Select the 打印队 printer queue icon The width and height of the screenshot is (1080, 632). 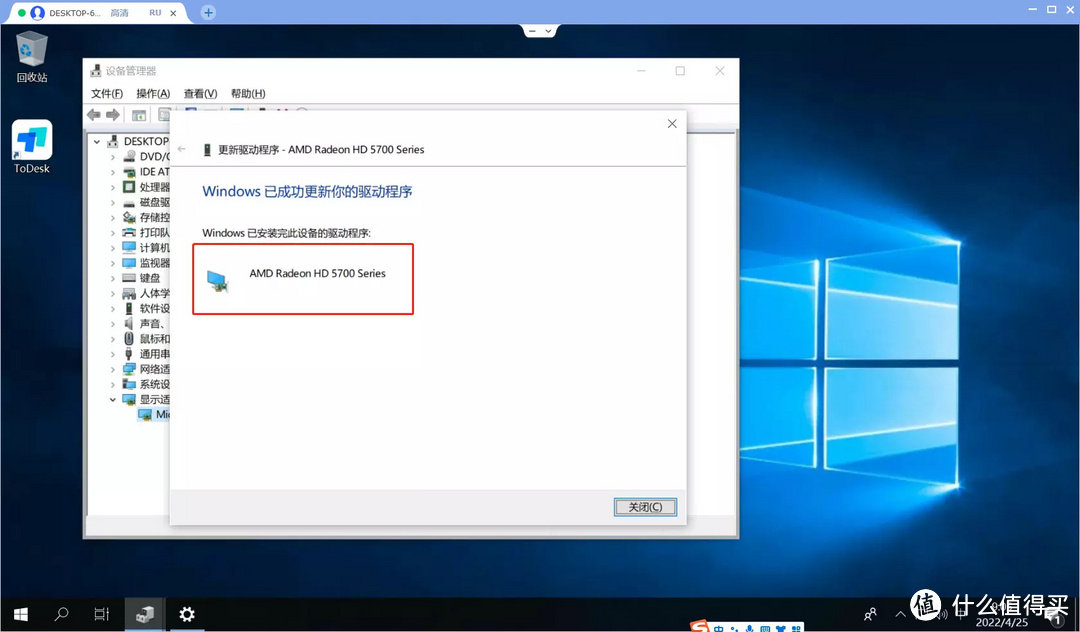click(x=129, y=233)
